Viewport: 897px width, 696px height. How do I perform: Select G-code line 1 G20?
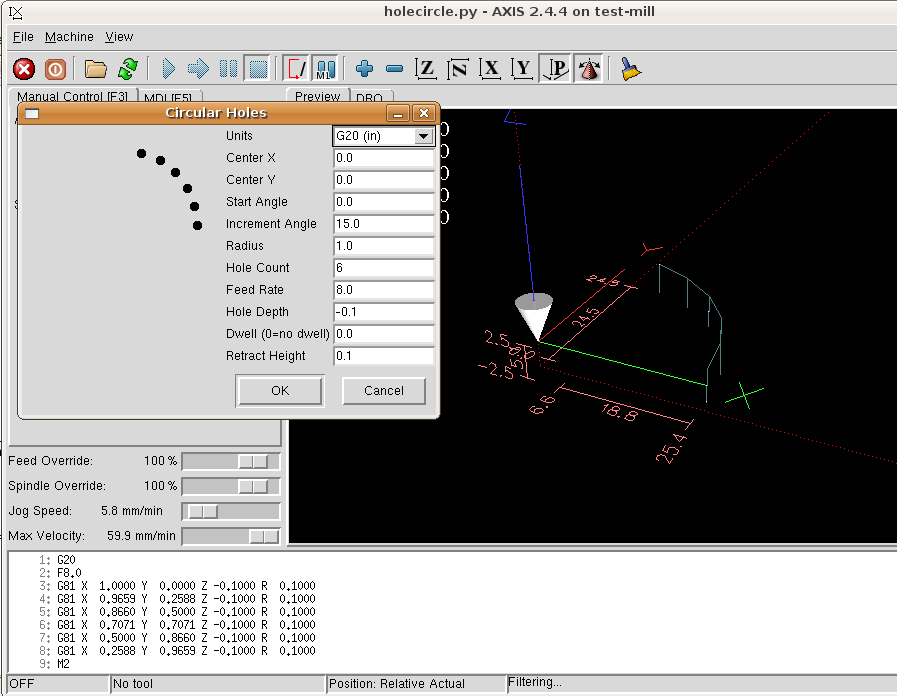pos(66,560)
